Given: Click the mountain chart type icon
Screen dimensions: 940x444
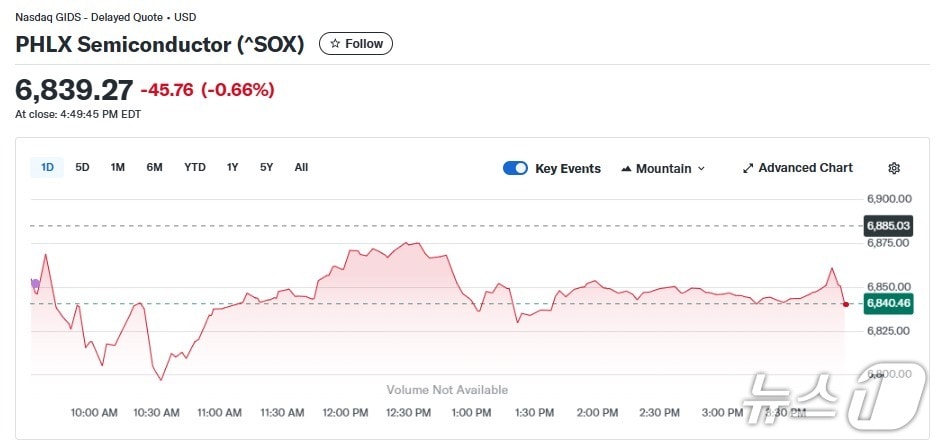Looking at the screenshot, I should pyautogui.click(x=626, y=168).
